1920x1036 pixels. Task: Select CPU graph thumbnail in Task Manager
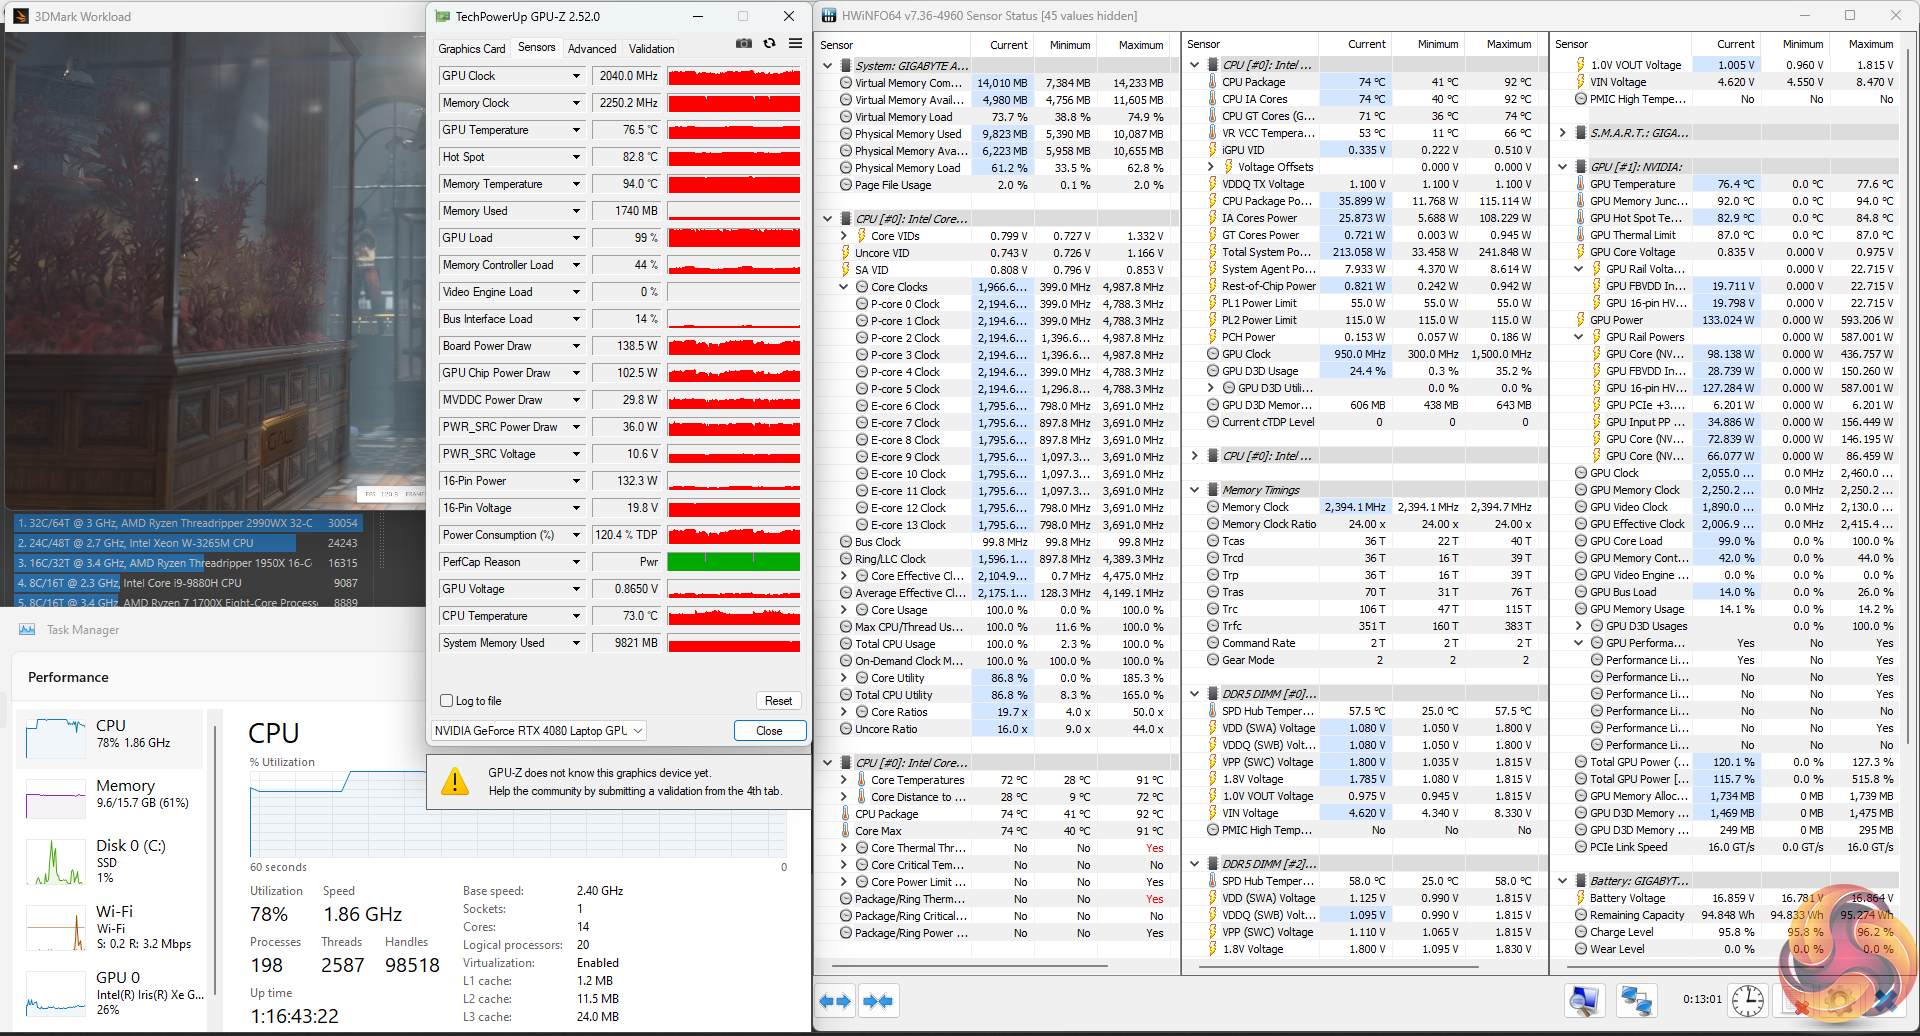tap(56, 738)
